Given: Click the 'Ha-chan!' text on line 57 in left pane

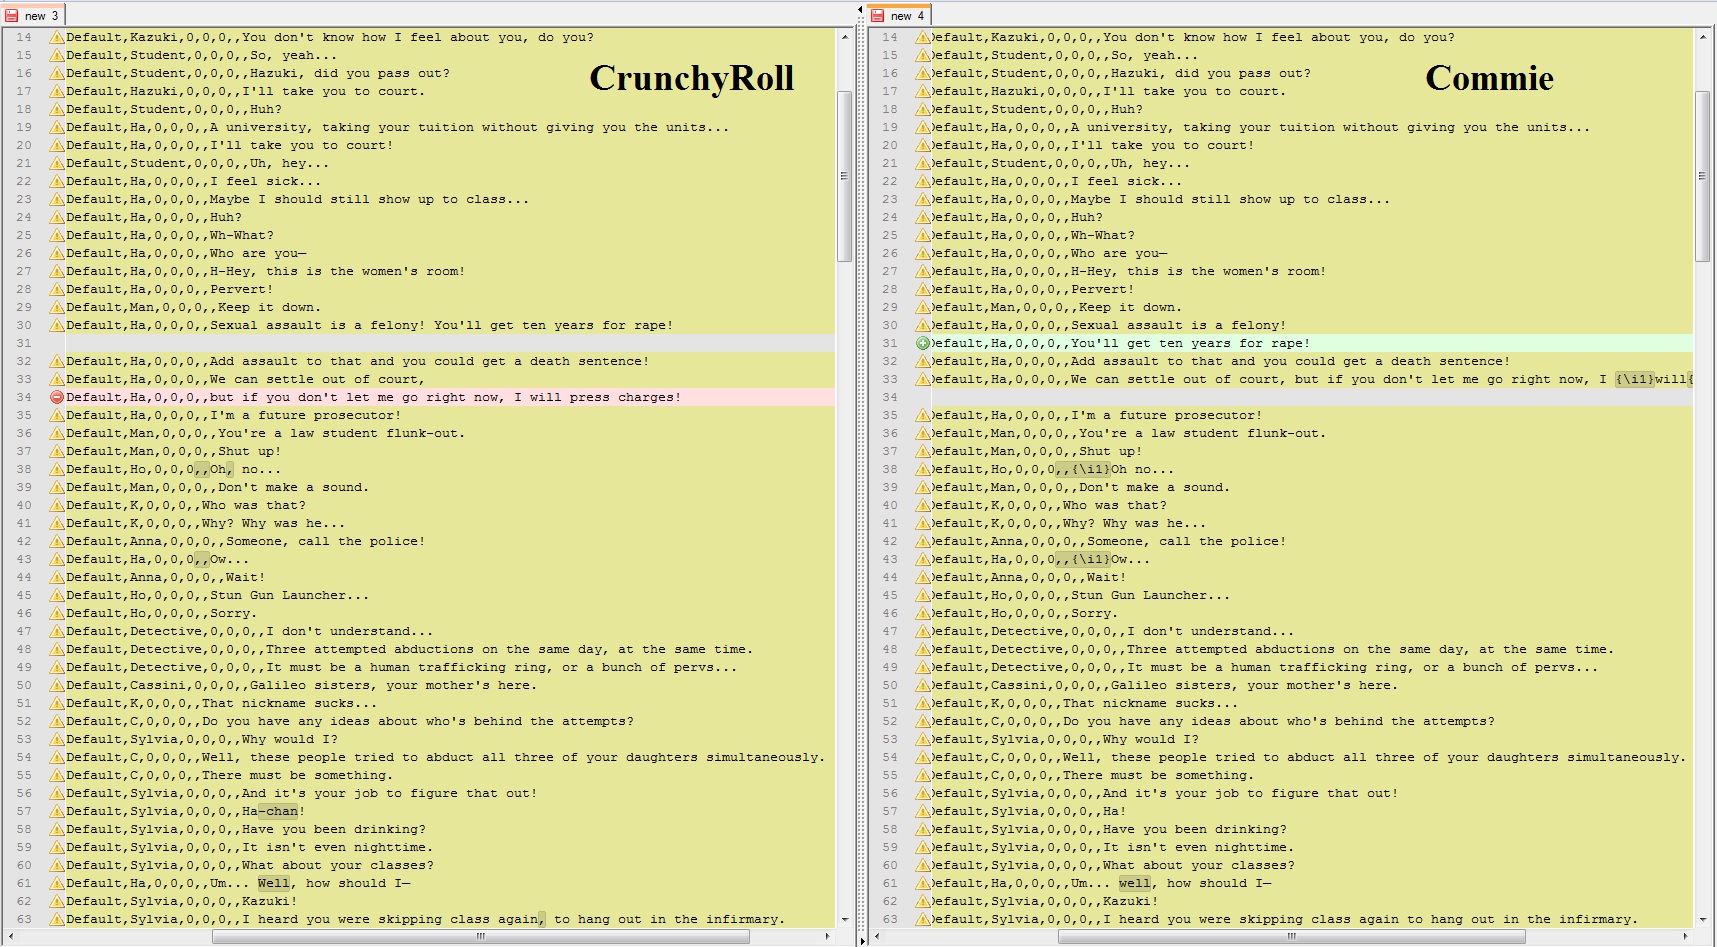Looking at the screenshot, I should click(x=274, y=811).
